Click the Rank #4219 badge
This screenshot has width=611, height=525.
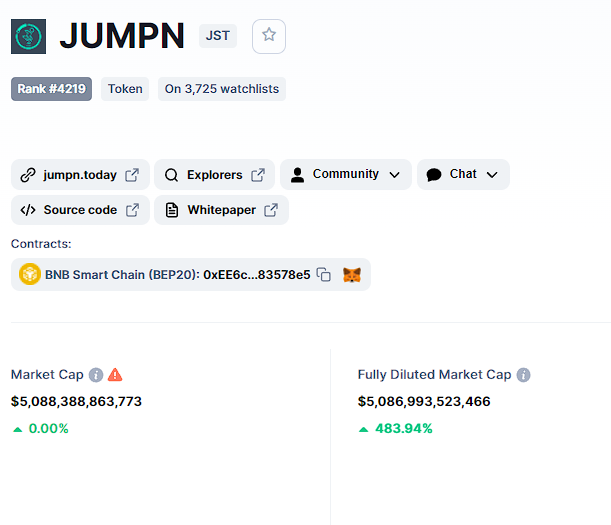51,89
